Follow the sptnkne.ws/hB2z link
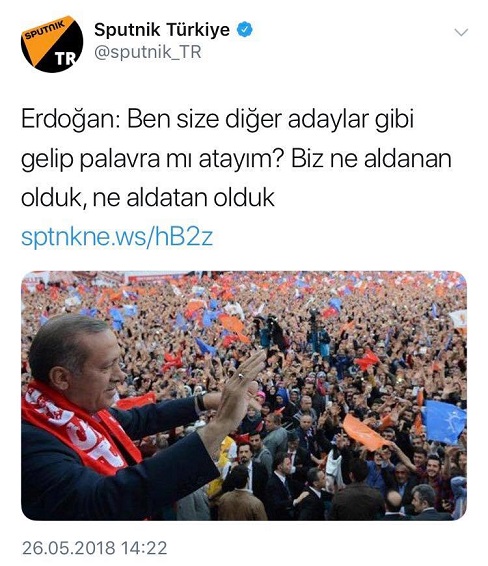The image size is (488, 566). pos(117,237)
